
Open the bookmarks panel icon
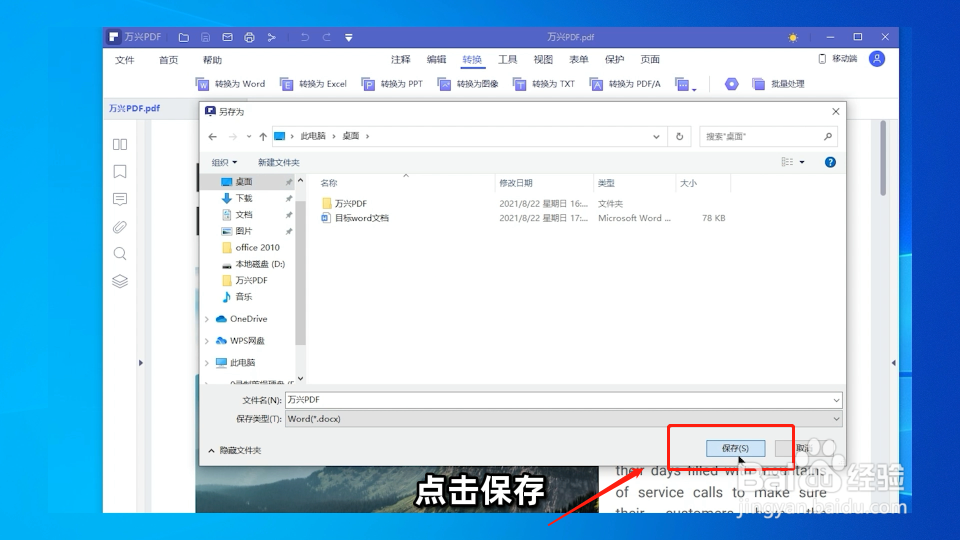pyautogui.click(x=120, y=171)
